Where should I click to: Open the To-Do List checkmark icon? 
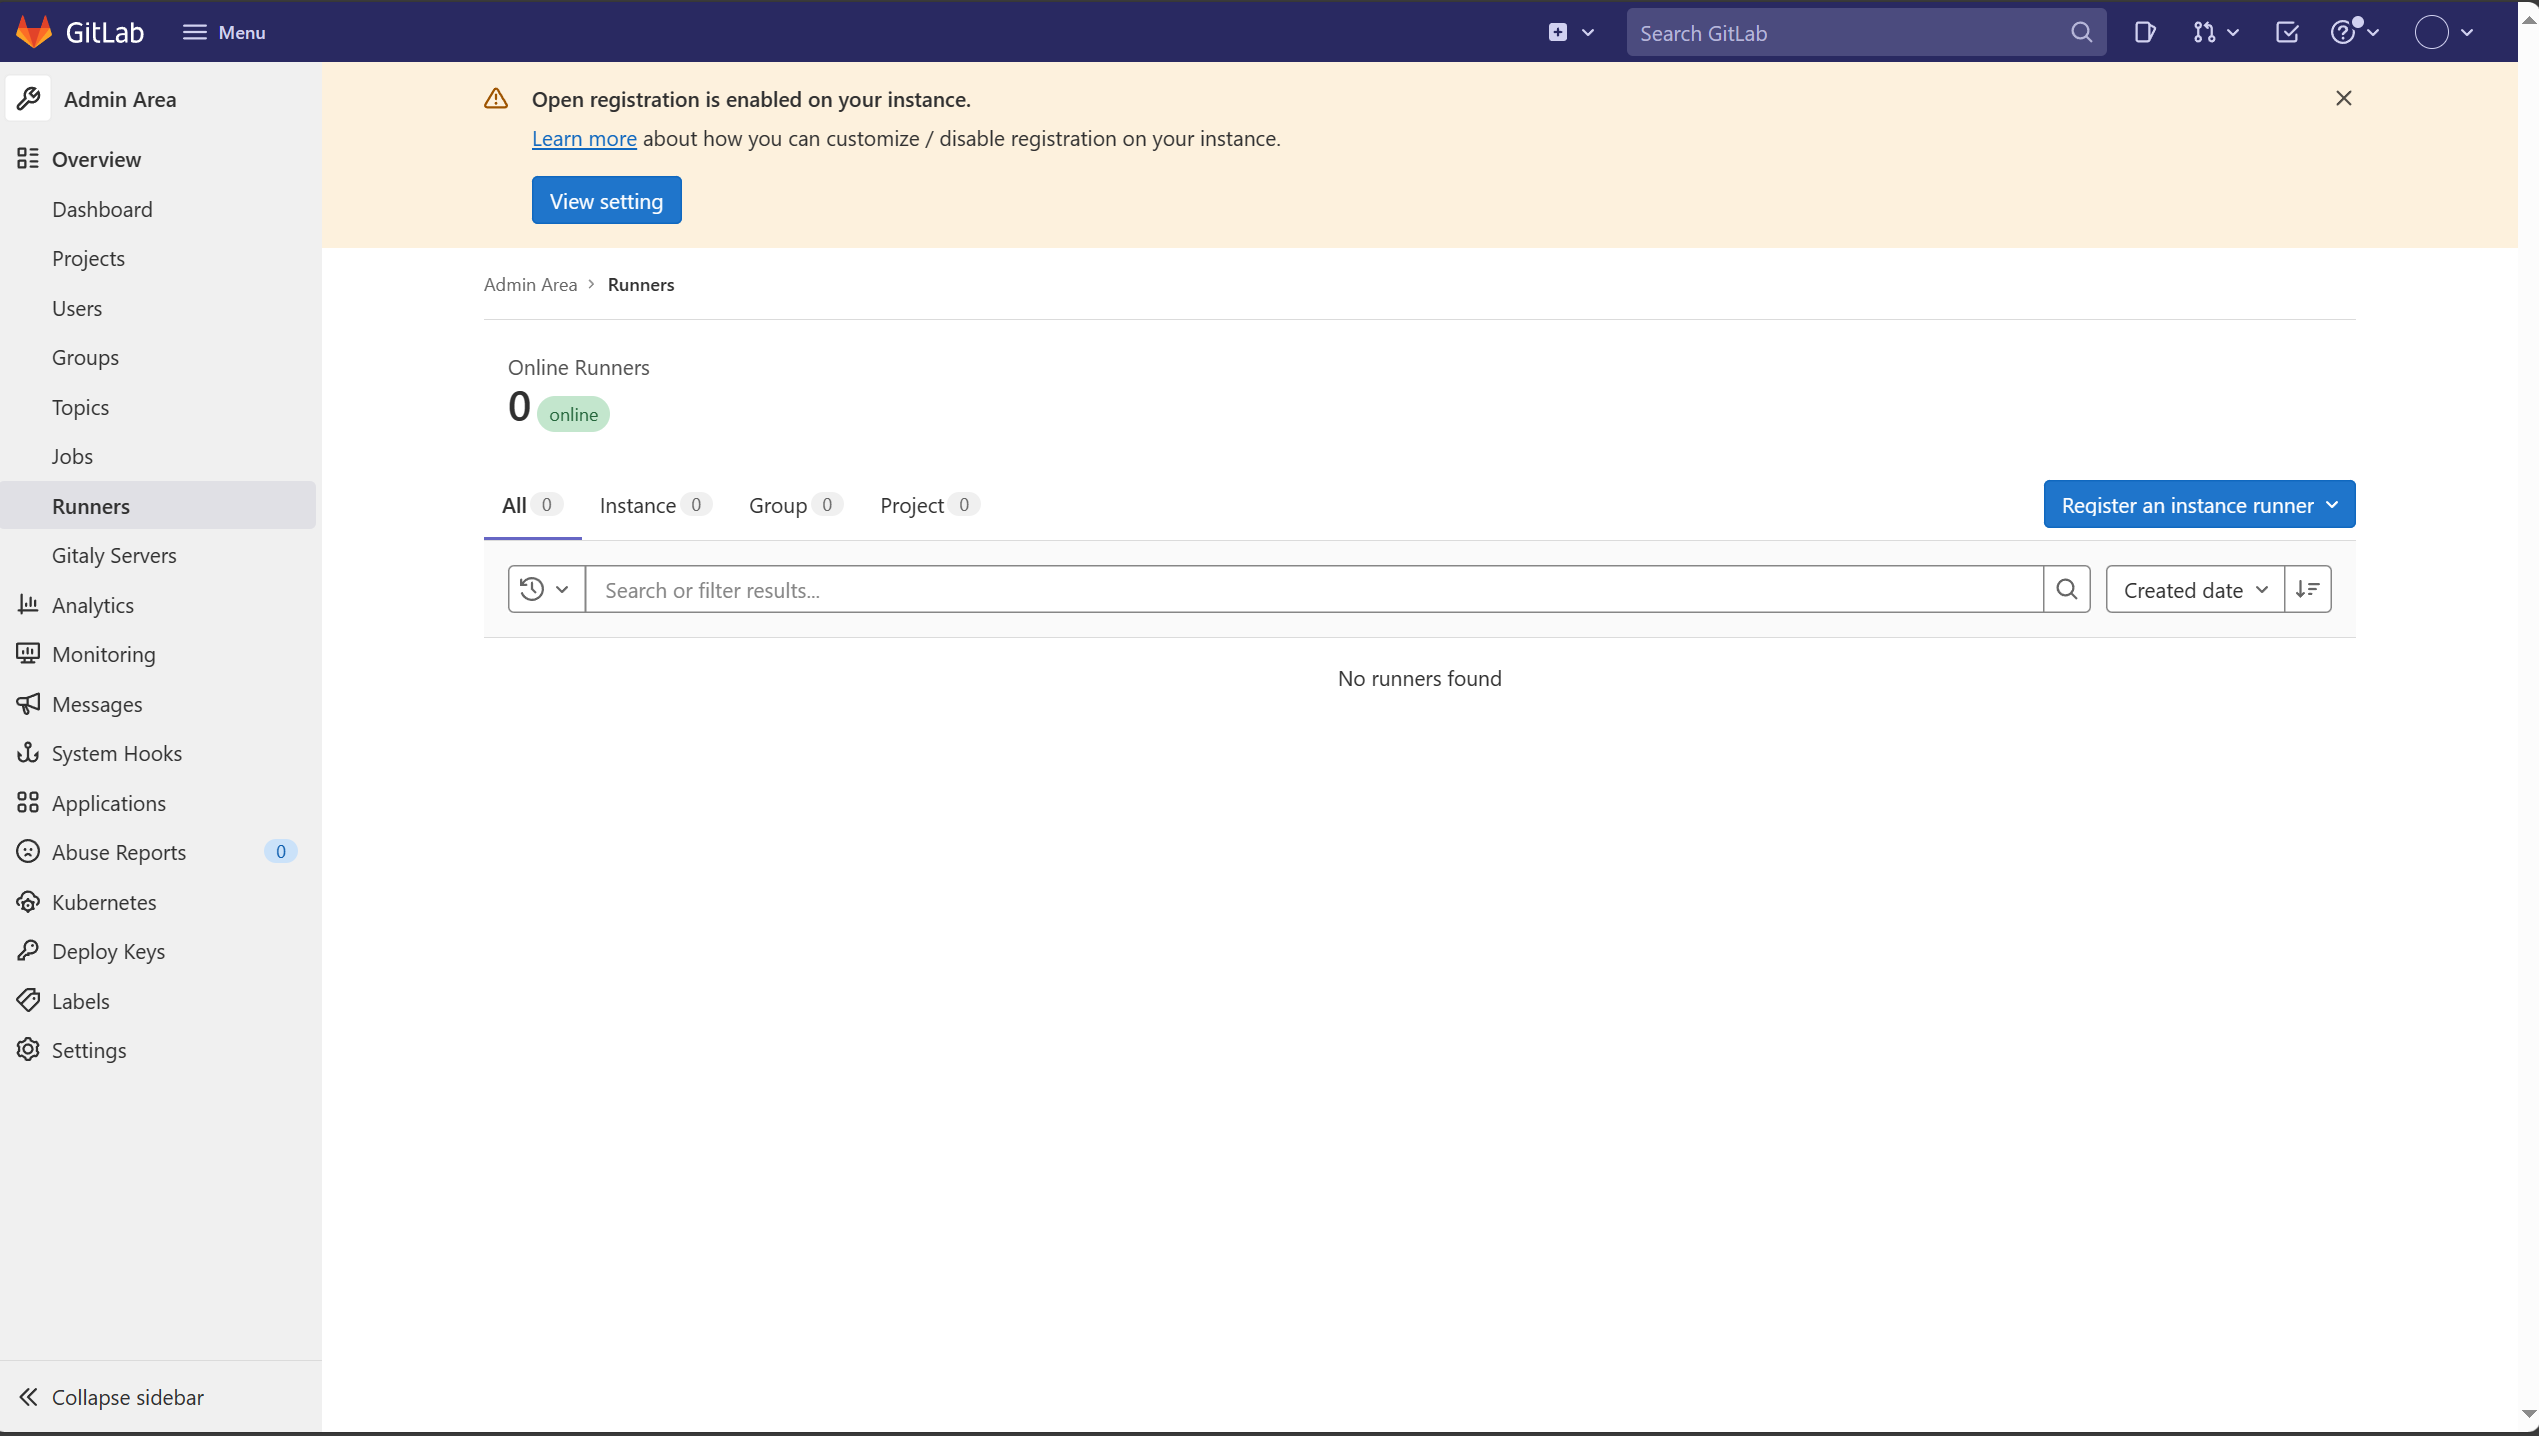pyautogui.click(x=2287, y=32)
